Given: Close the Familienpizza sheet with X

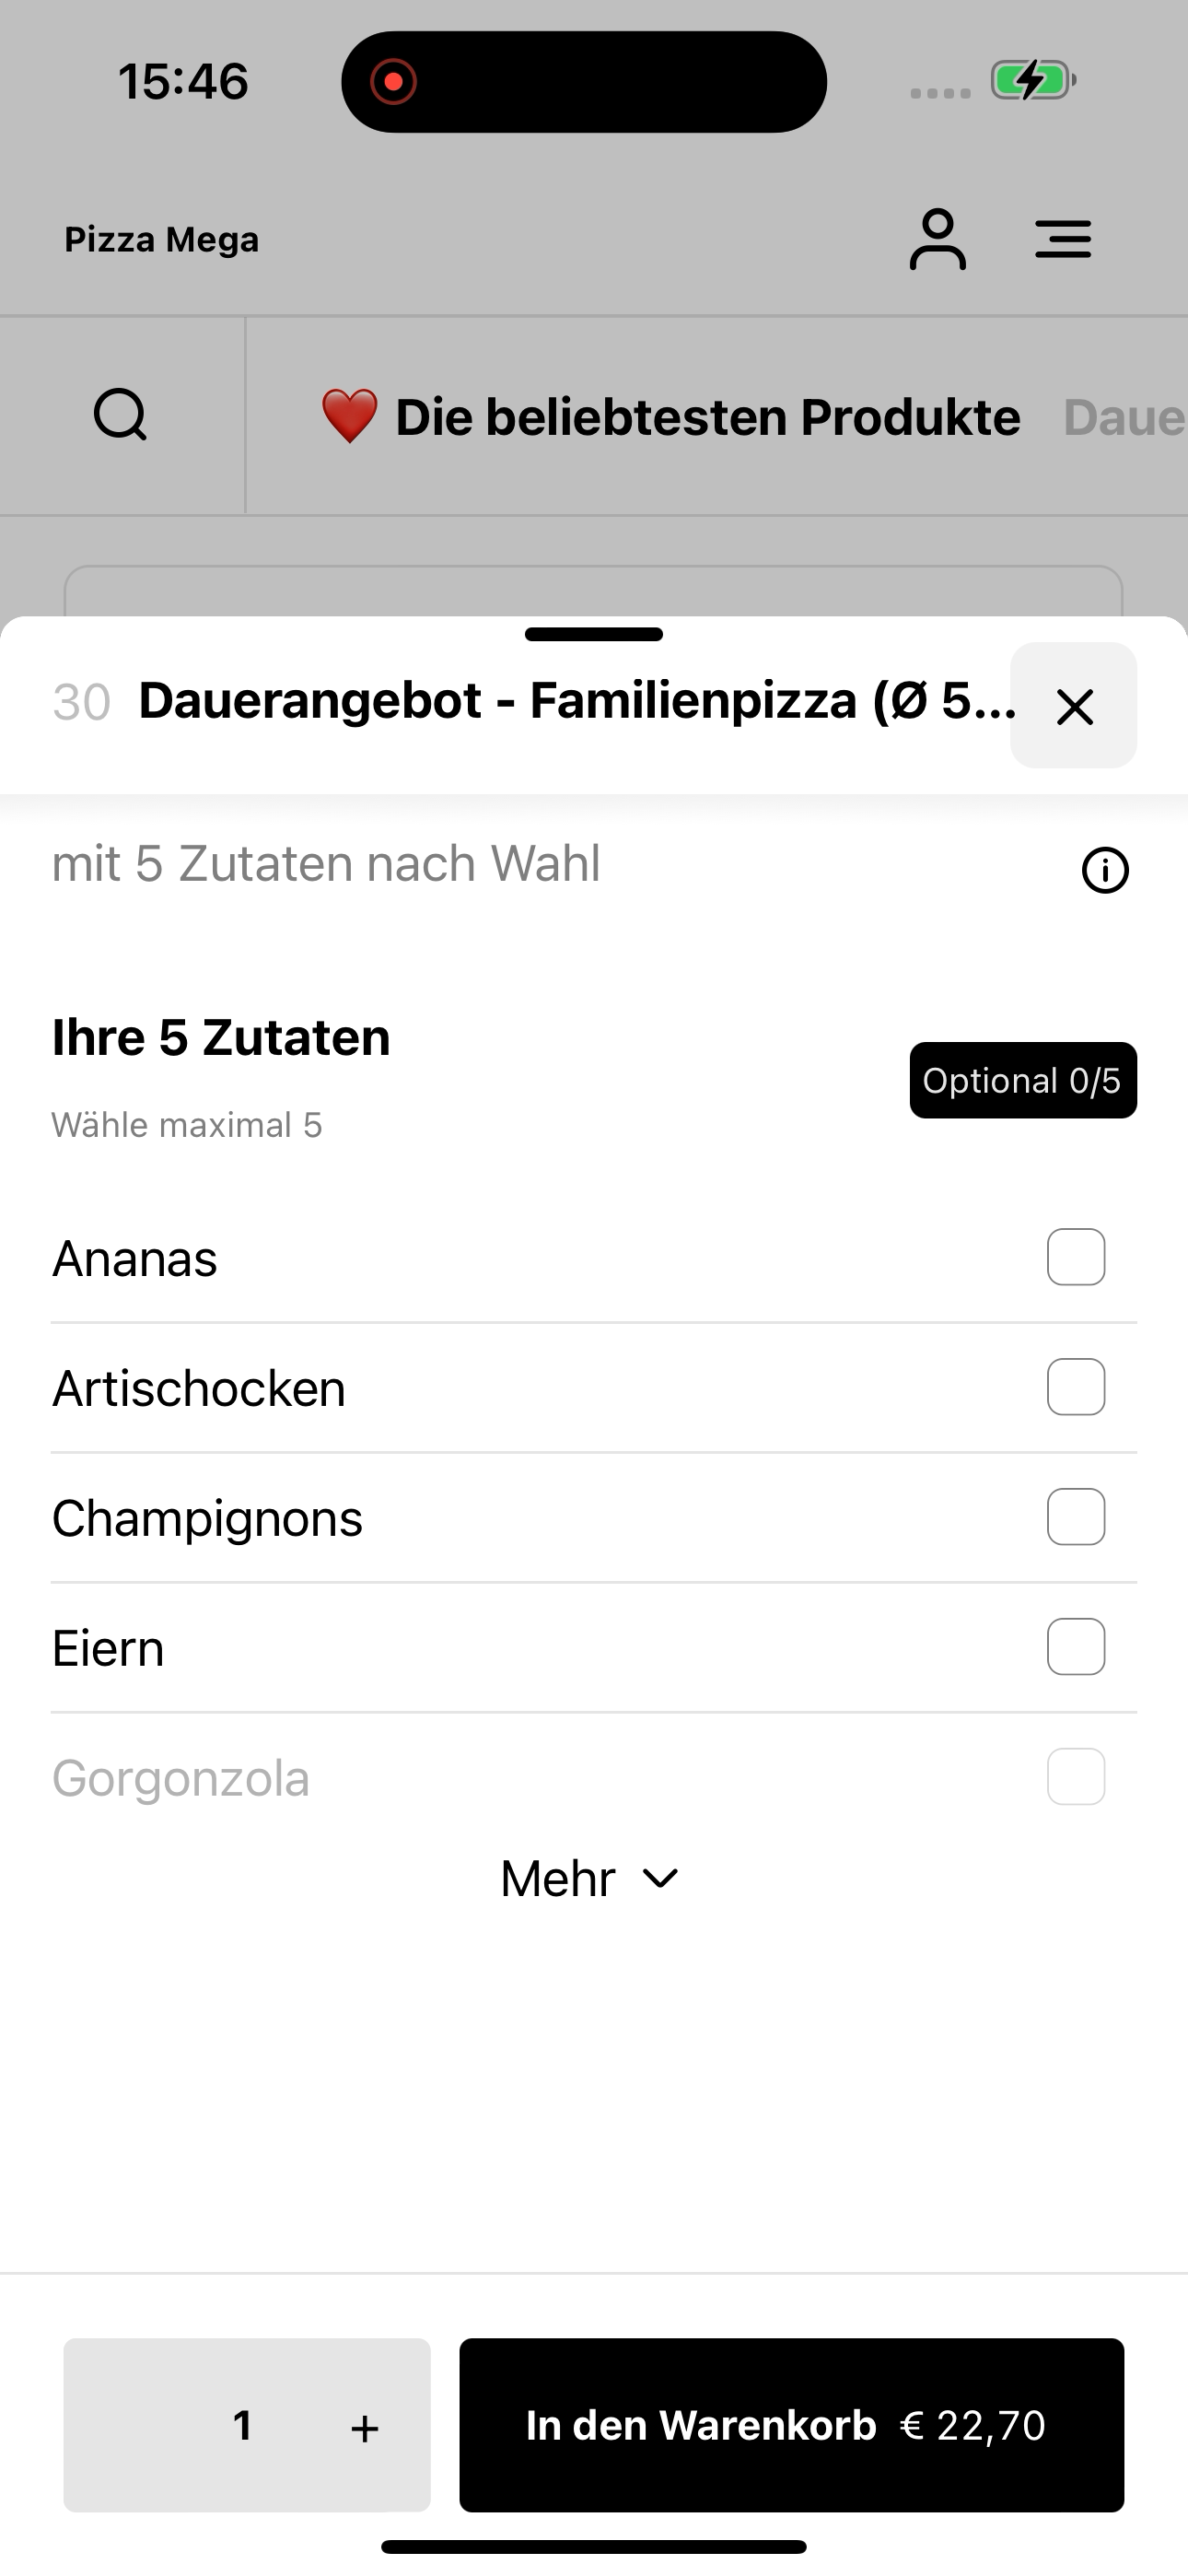Looking at the screenshot, I should 1074,706.
